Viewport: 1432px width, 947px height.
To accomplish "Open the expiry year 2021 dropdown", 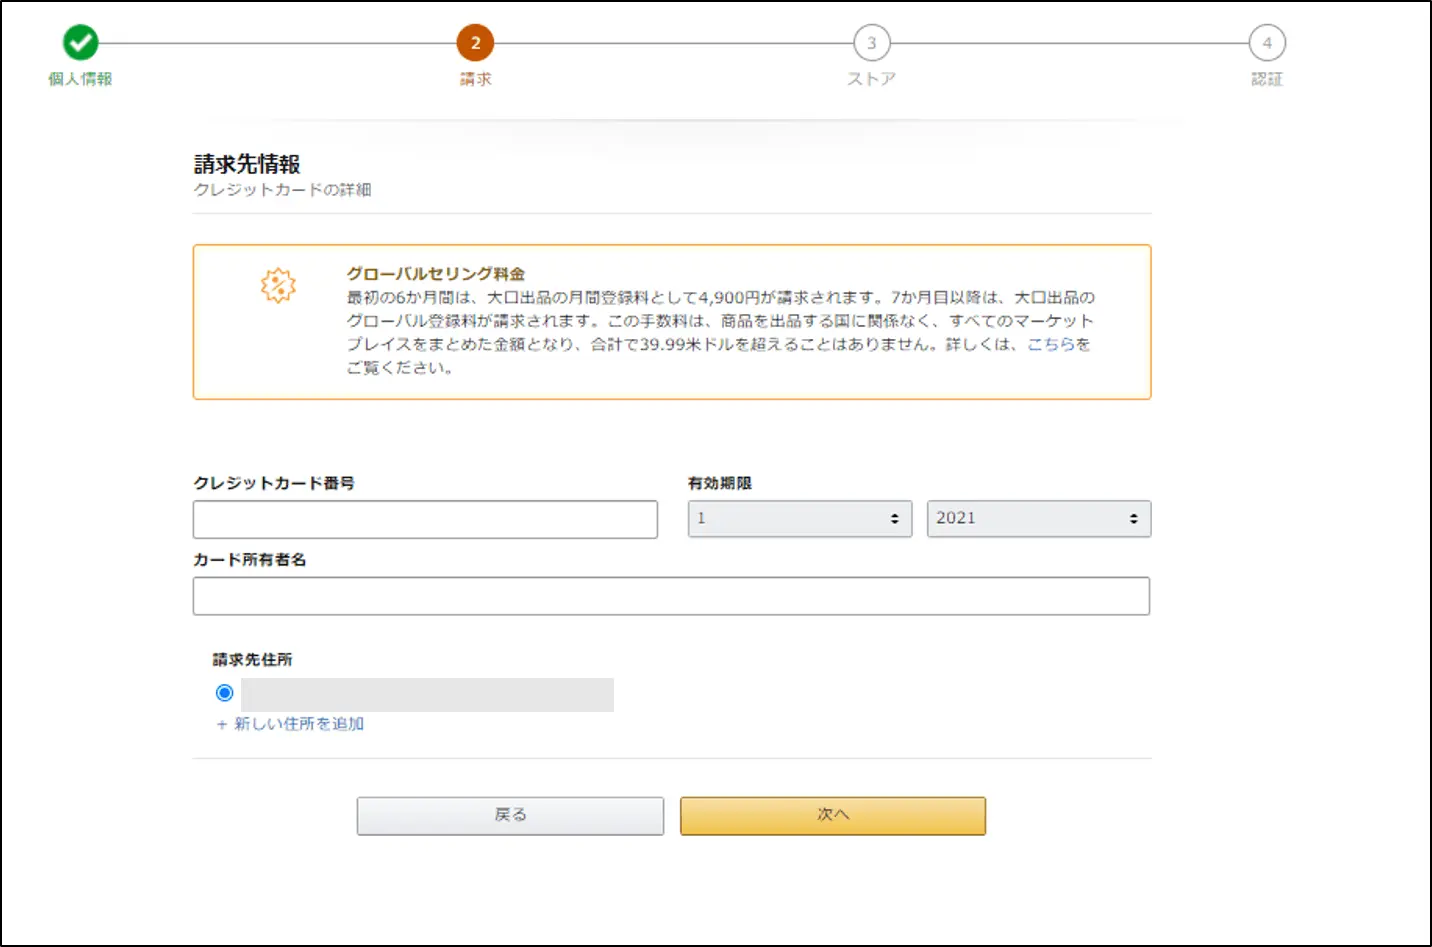I will click(x=1039, y=519).
